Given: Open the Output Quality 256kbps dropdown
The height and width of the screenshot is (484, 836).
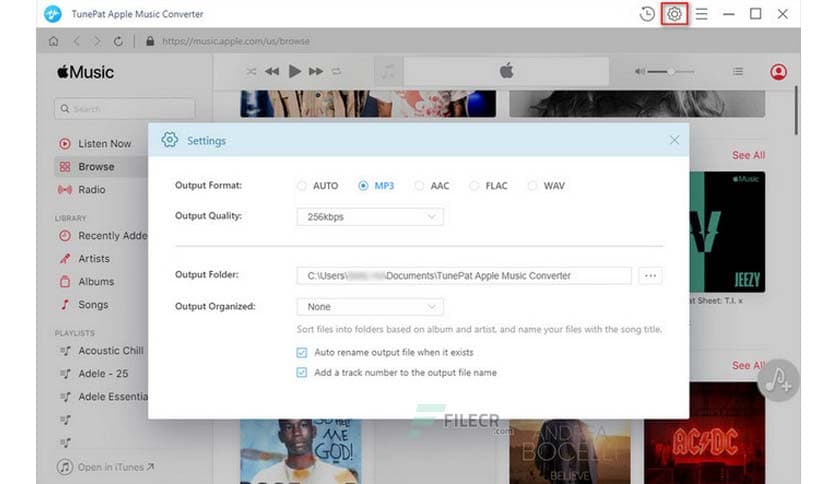Looking at the screenshot, I should click(x=370, y=217).
